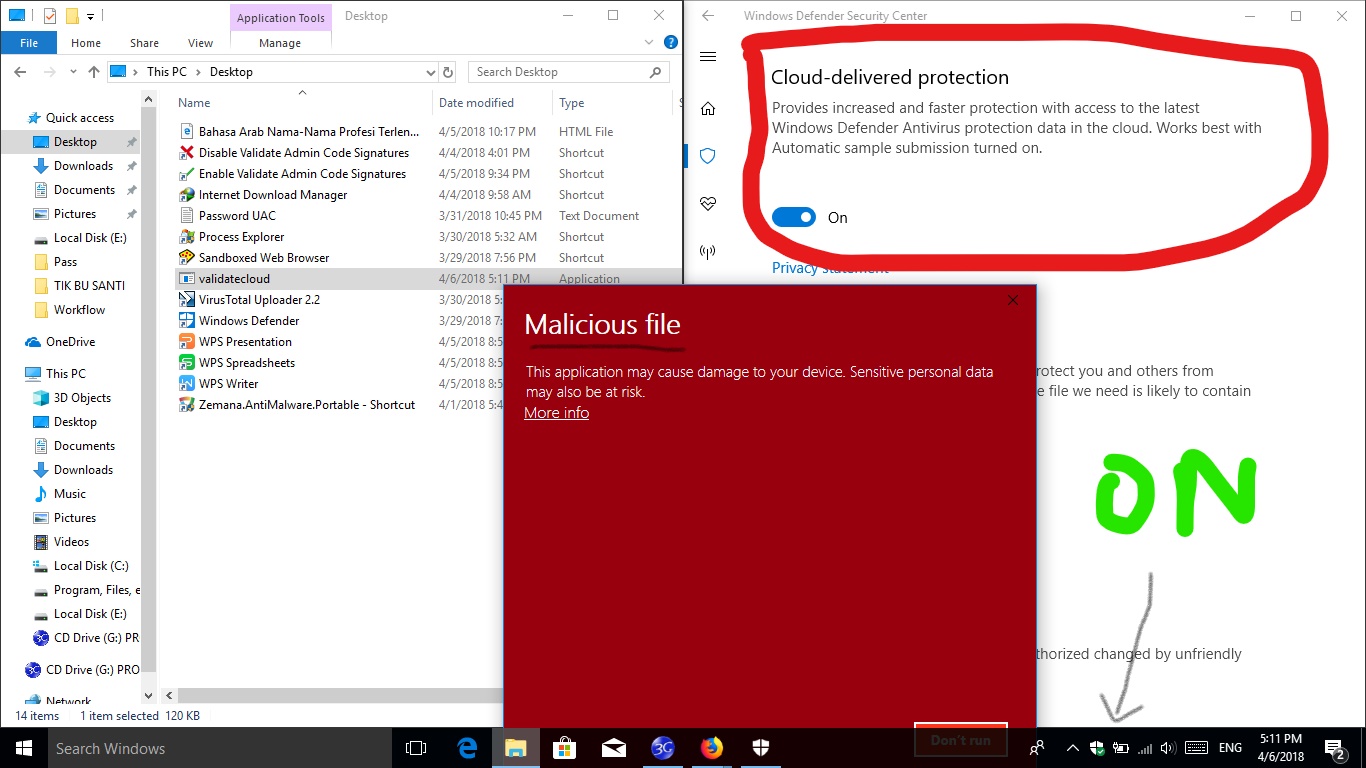The height and width of the screenshot is (768, 1366).
Task: Close the Malicious file red dialog
Action: click(x=1013, y=300)
